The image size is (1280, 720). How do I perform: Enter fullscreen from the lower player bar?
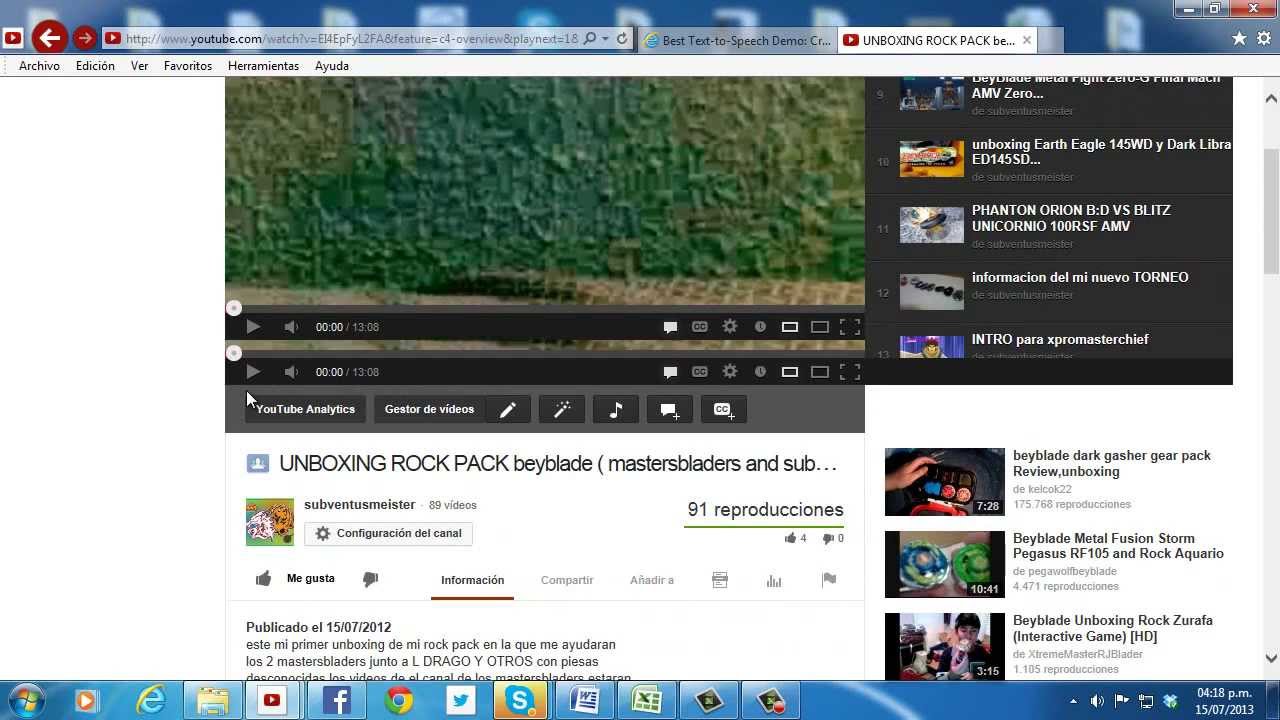click(850, 372)
